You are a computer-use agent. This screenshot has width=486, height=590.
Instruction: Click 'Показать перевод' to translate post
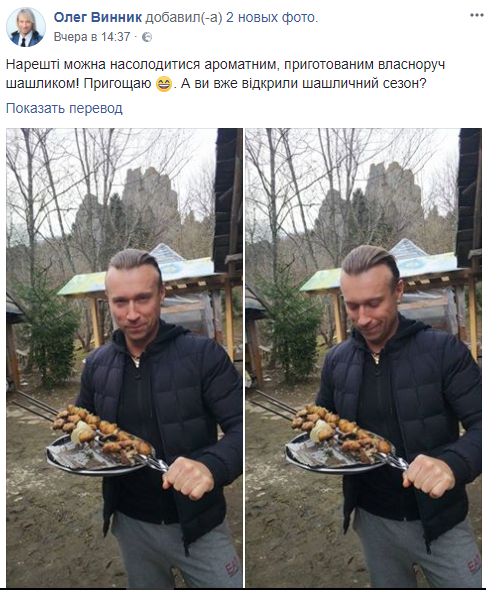pos(64,108)
